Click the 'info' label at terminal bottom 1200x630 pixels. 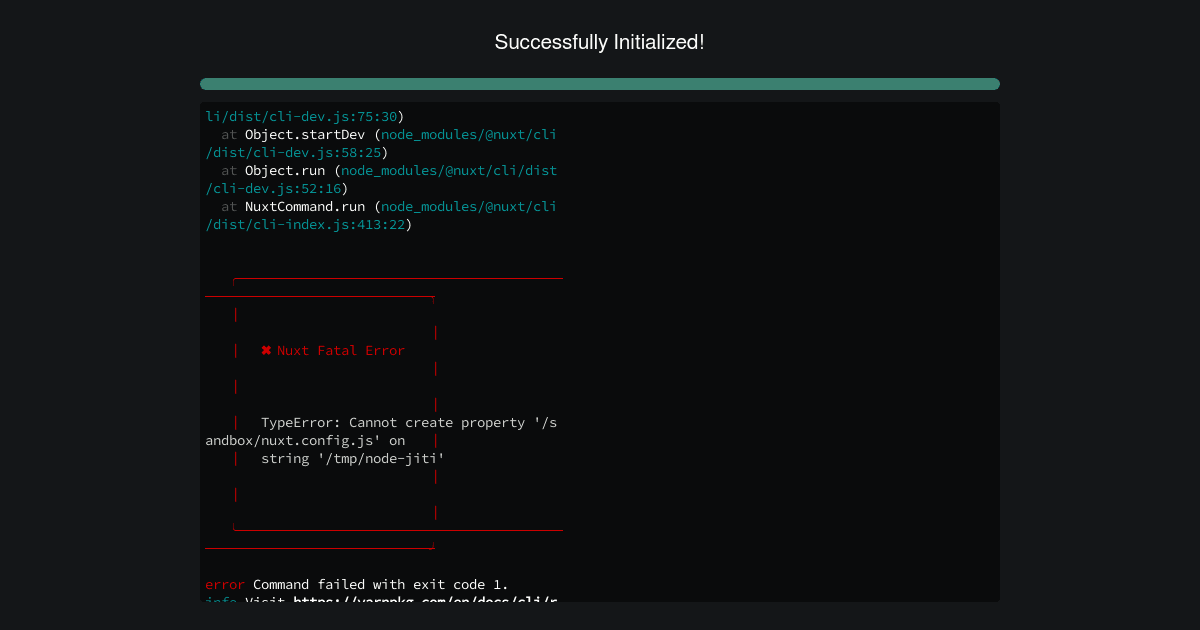pos(221,598)
